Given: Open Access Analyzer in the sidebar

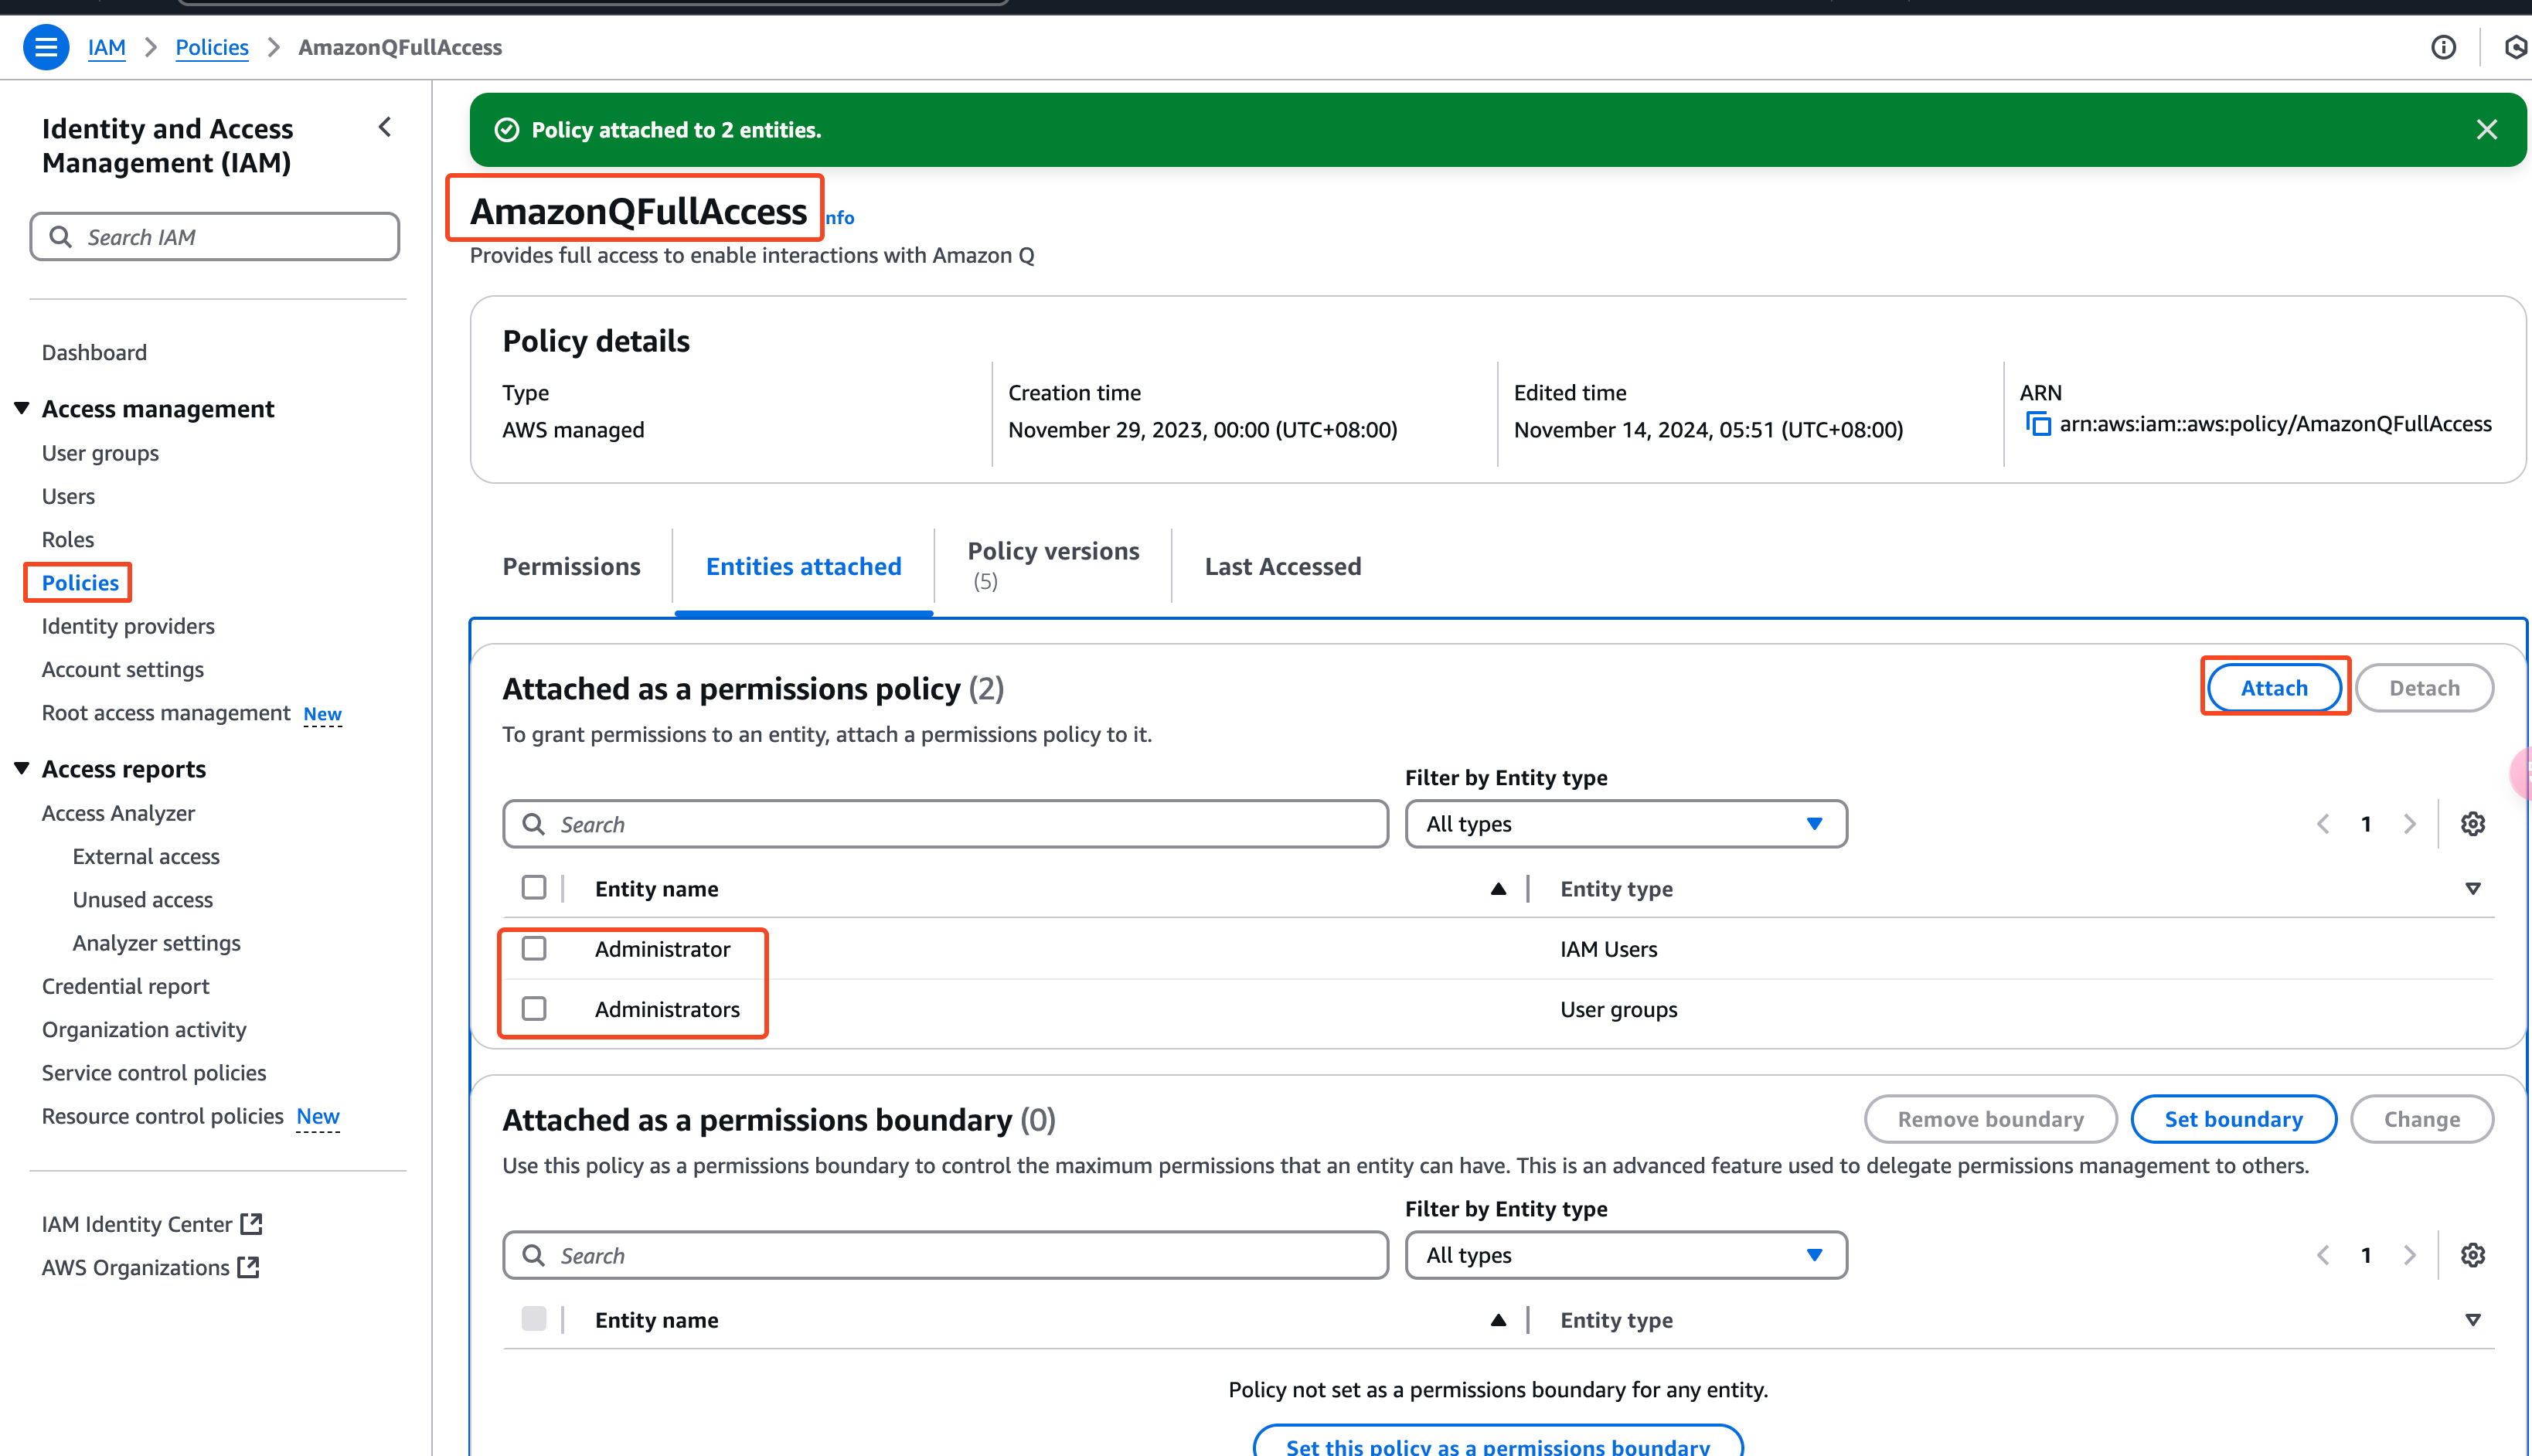Looking at the screenshot, I should click(118, 813).
